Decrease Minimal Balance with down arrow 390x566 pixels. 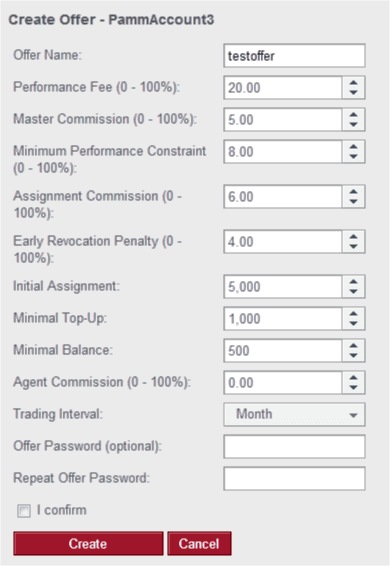353,356
